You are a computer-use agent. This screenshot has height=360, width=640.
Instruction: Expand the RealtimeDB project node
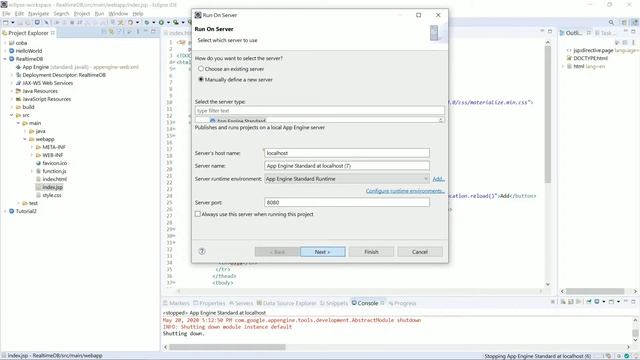click(5, 59)
